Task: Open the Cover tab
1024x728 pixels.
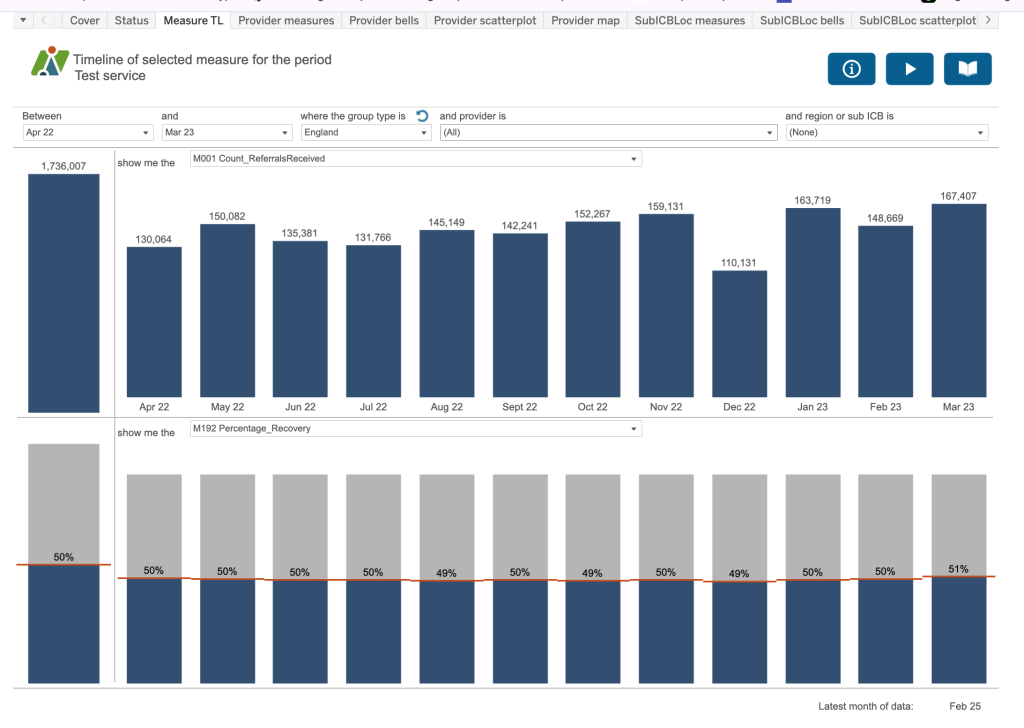Action: [x=85, y=20]
